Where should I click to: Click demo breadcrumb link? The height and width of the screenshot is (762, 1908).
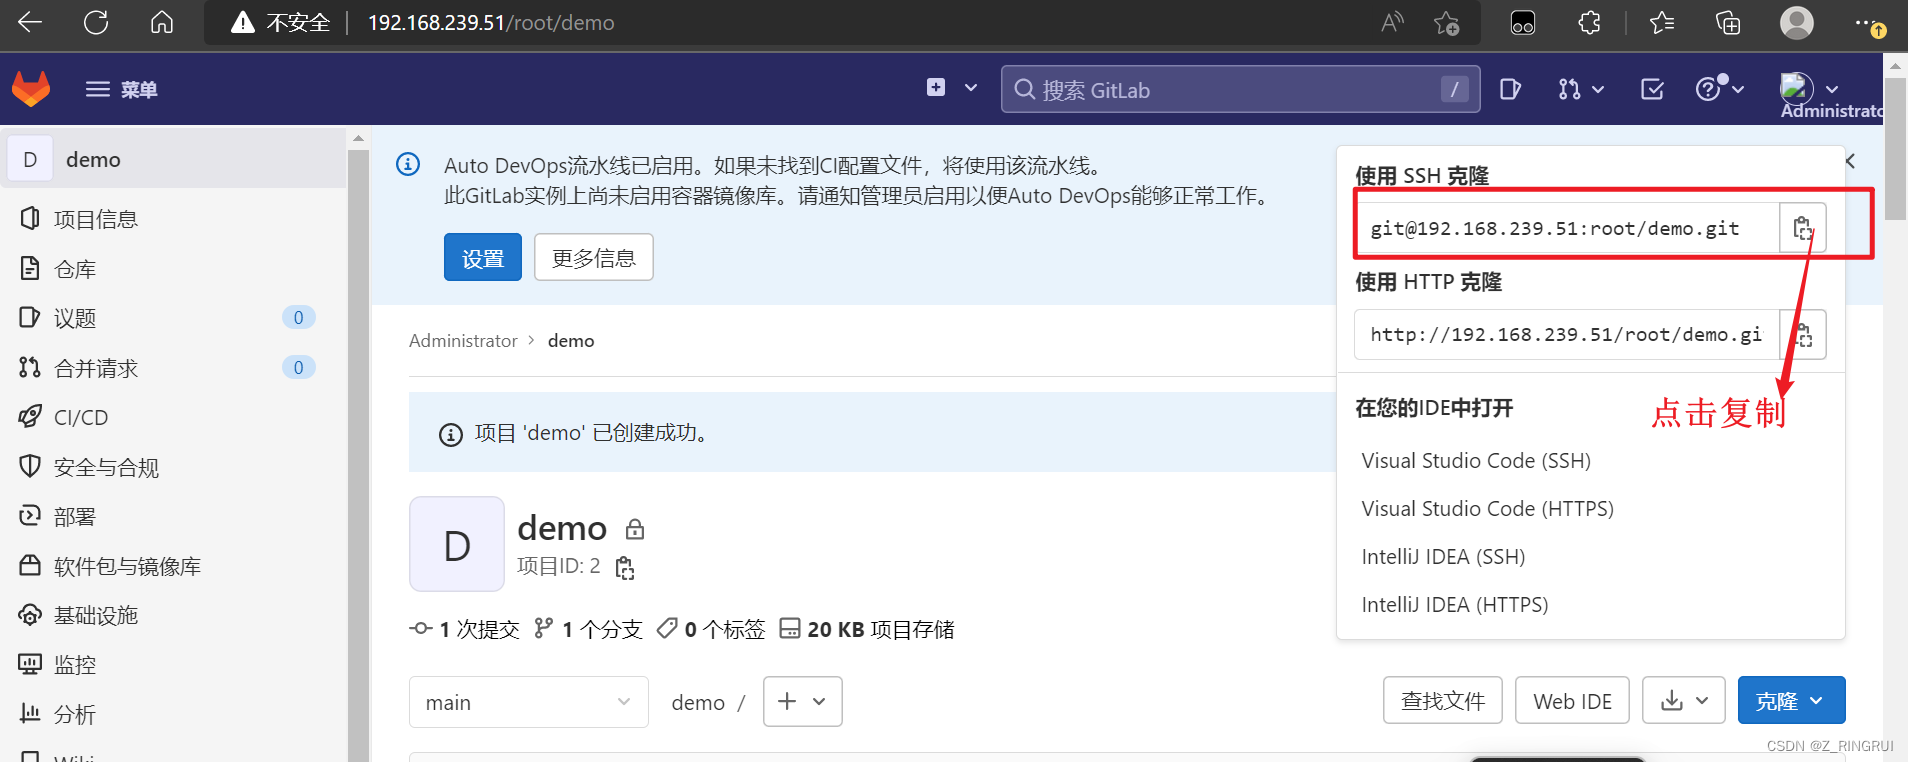pyautogui.click(x=571, y=341)
